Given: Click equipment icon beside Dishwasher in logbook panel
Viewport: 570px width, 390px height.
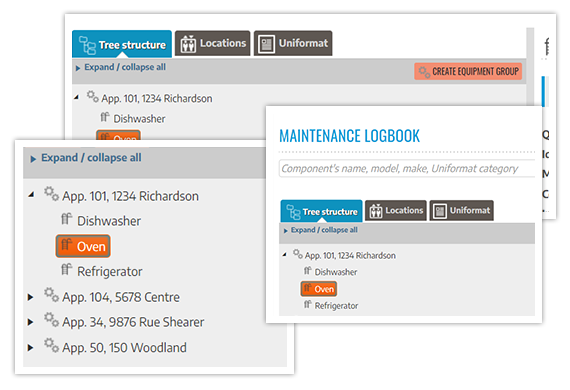Looking at the screenshot, I should tap(308, 270).
